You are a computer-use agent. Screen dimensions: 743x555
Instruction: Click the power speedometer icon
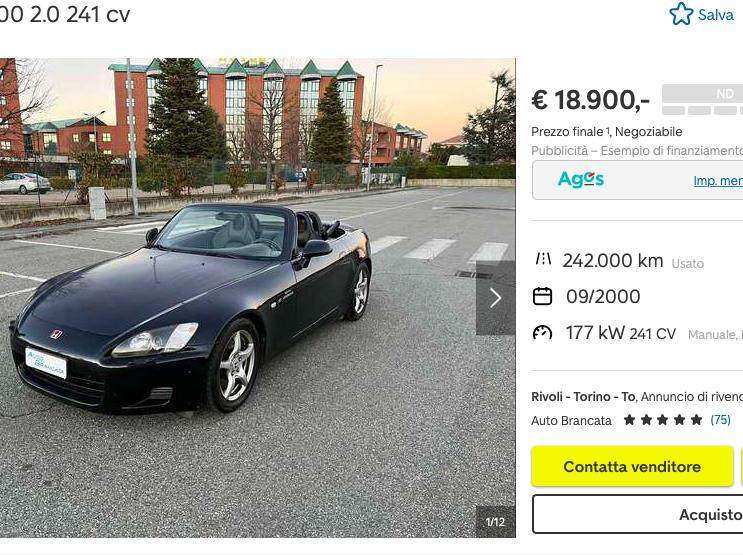[x=543, y=333]
